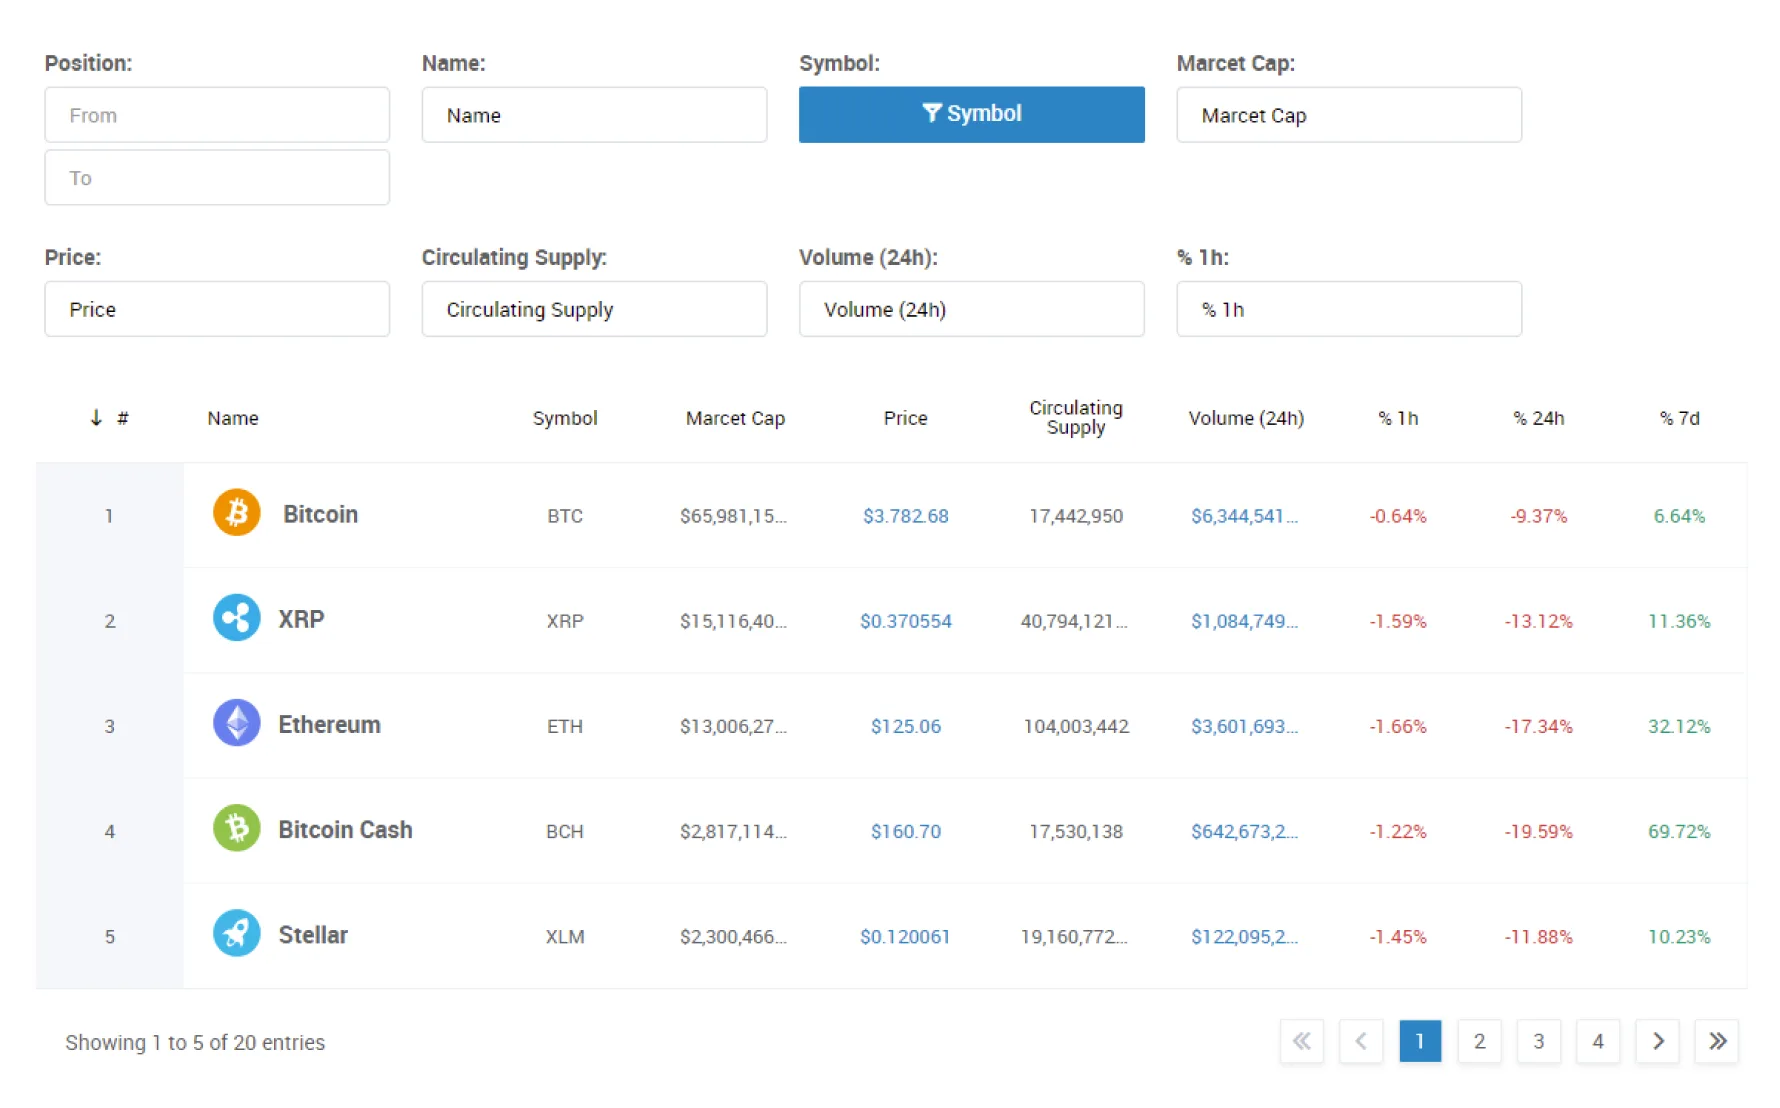Sort table by % 24h column header
Viewport: 1780px width, 1108px height.
click(1539, 418)
